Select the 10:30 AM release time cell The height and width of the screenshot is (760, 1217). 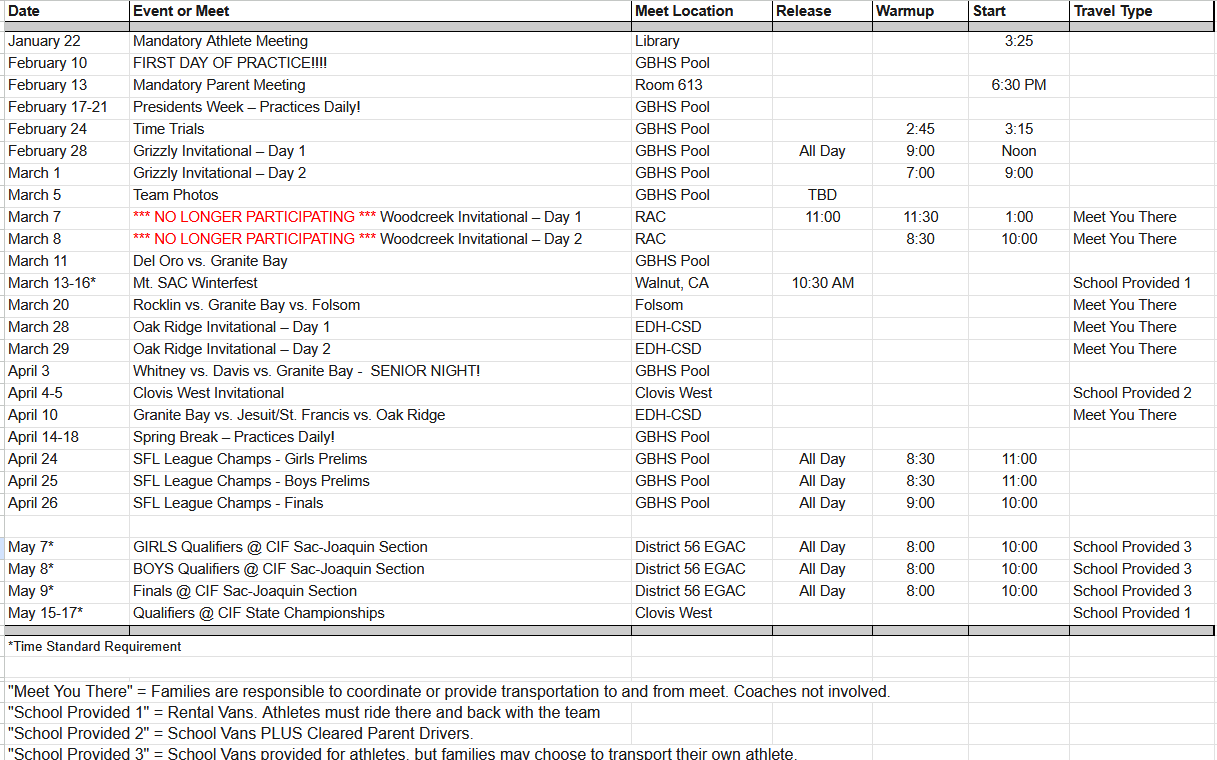822,283
